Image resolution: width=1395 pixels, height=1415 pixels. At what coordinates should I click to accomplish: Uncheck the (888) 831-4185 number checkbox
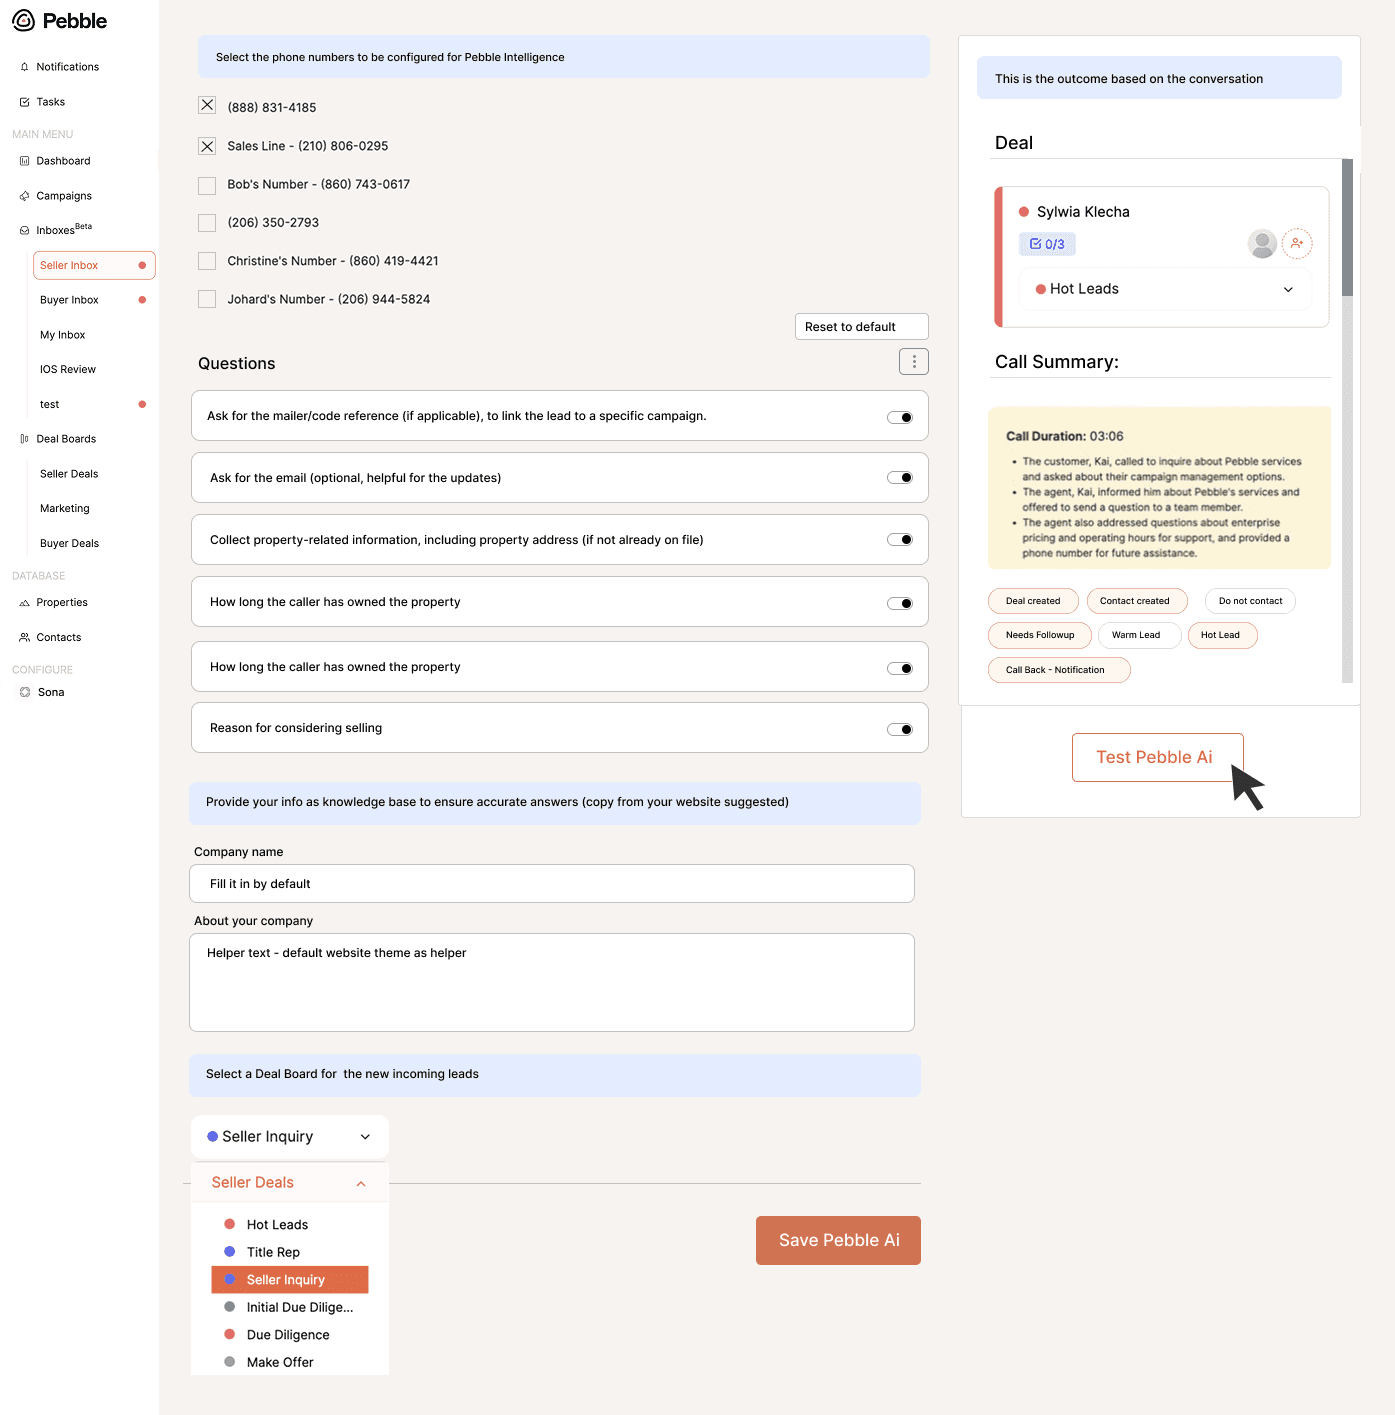pyautogui.click(x=207, y=105)
